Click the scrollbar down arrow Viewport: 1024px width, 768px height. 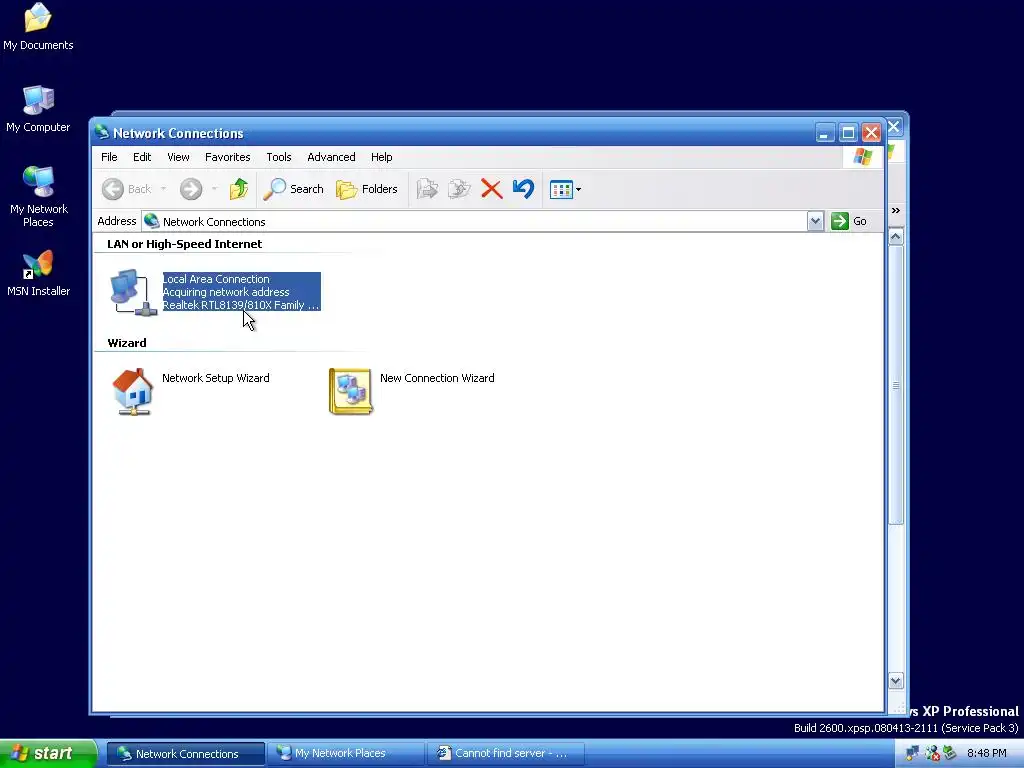point(896,680)
